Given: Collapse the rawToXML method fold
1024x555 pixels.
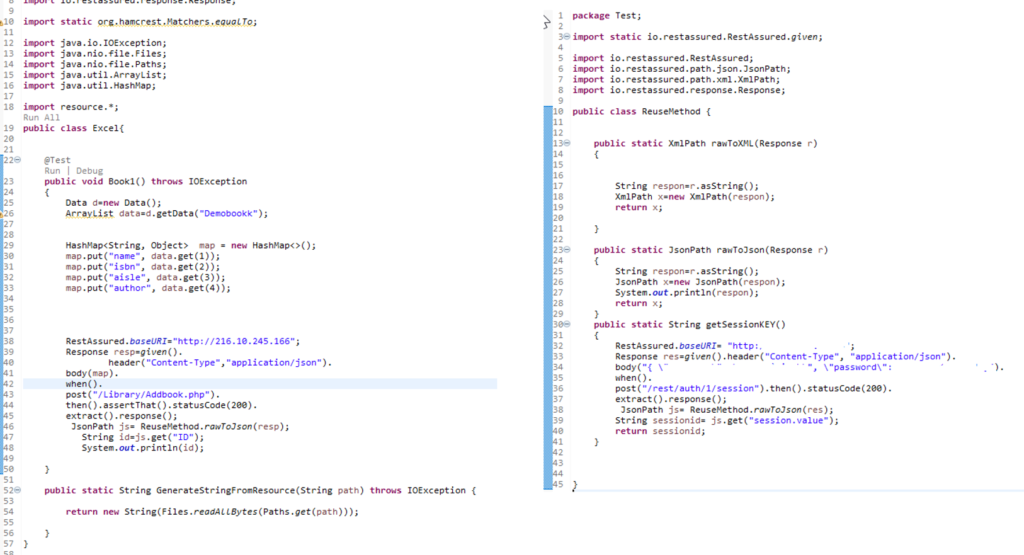Looking at the screenshot, I should coord(565,143).
